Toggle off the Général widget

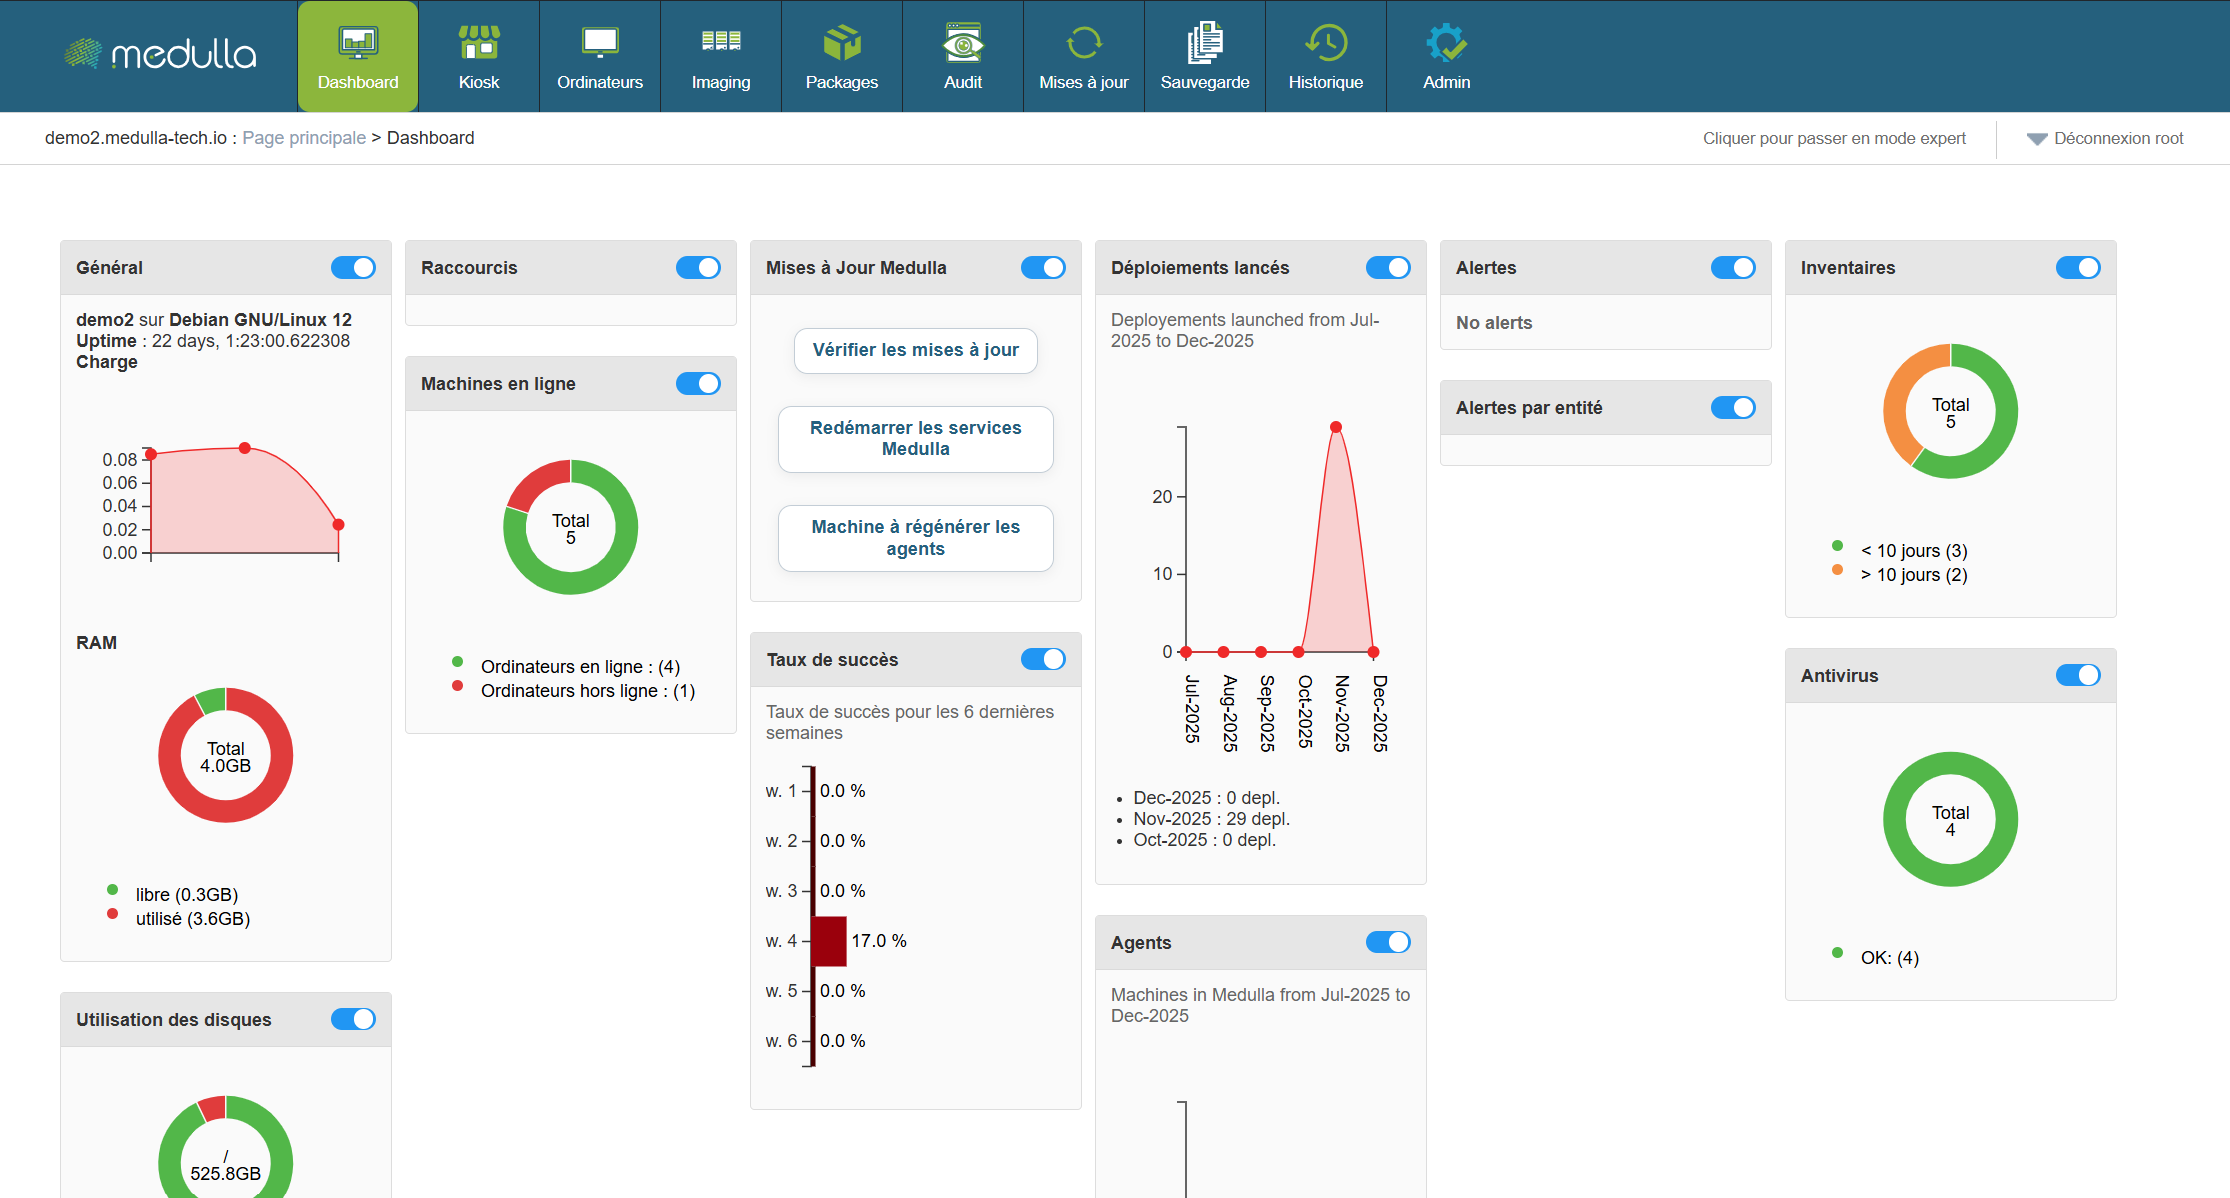tap(353, 267)
